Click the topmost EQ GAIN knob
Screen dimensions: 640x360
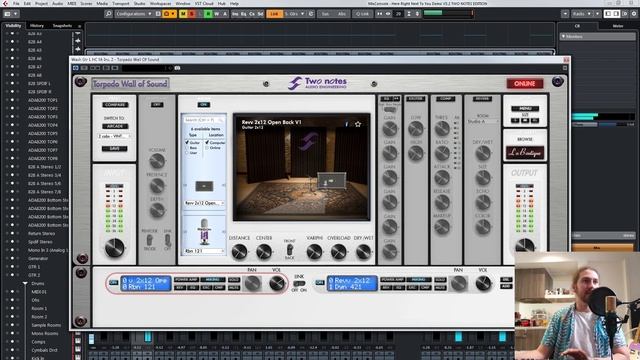click(x=390, y=129)
